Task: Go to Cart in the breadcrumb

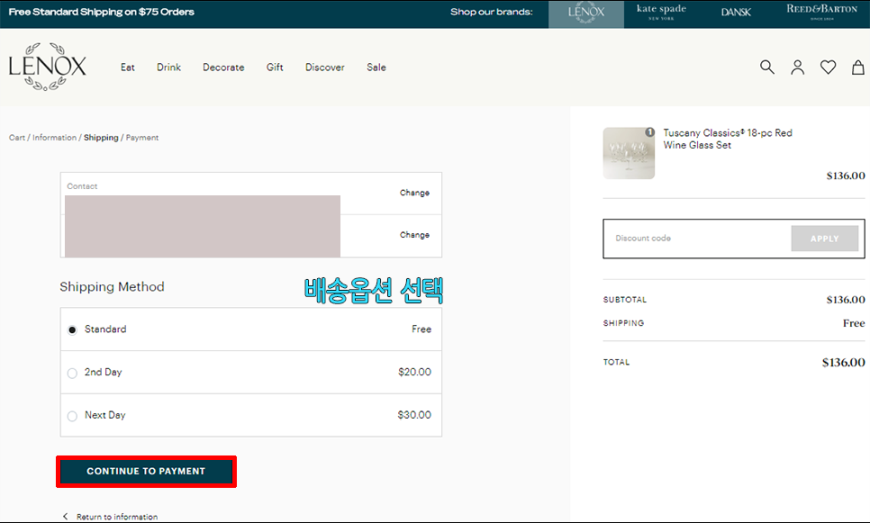Action: [17, 138]
